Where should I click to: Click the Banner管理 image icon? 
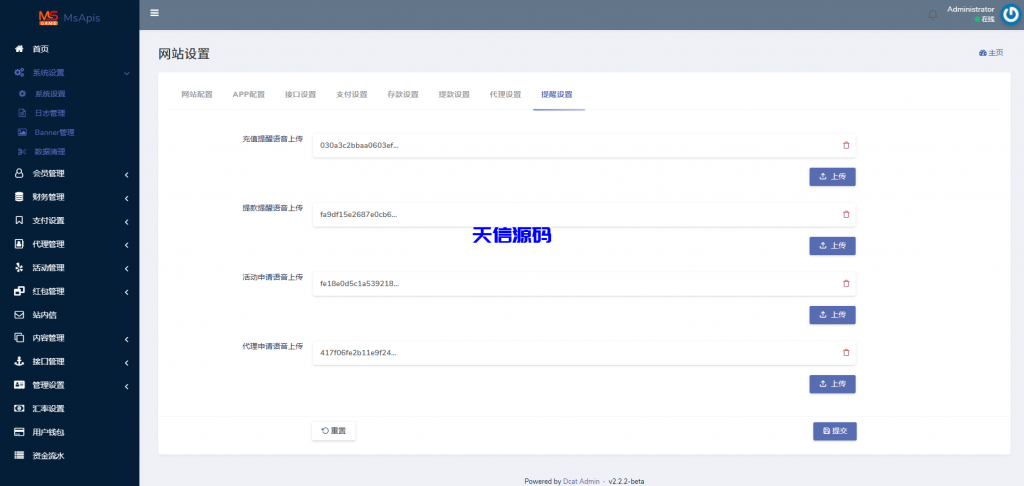click(x=22, y=133)
